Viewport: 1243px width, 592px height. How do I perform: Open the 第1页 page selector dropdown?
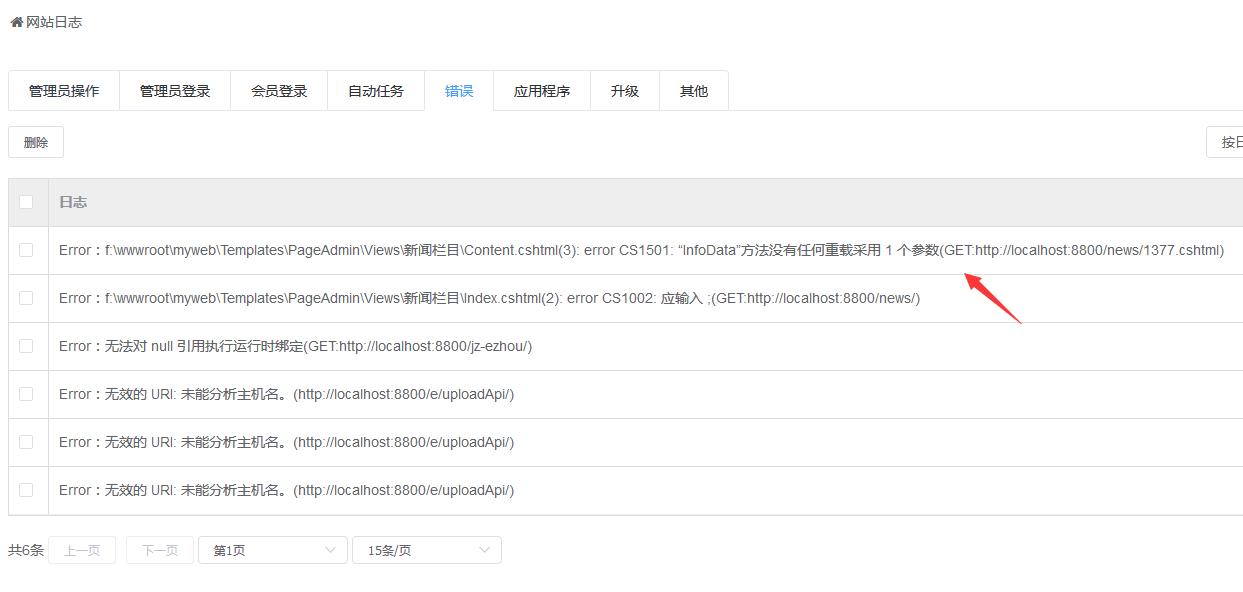(x=272, y=549)
